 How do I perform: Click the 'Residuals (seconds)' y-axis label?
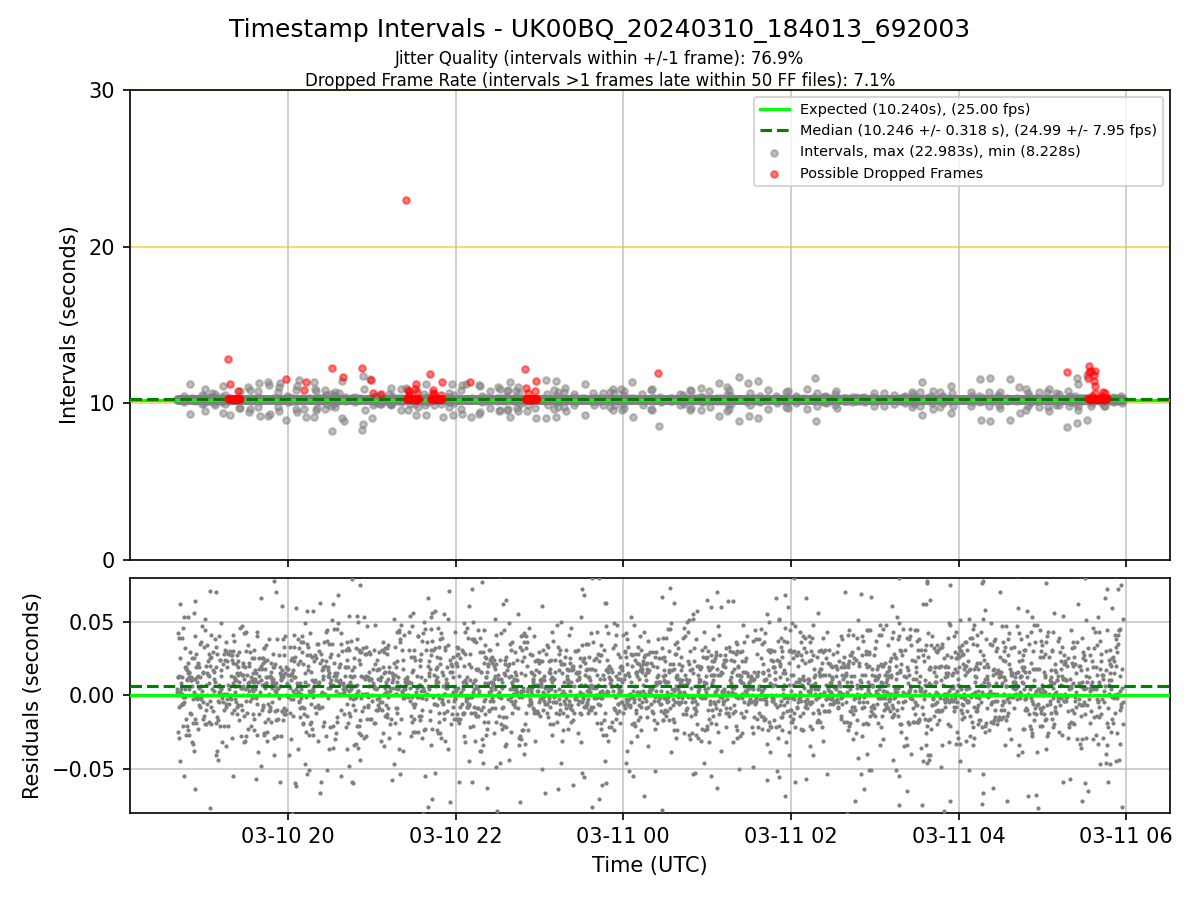32,696
